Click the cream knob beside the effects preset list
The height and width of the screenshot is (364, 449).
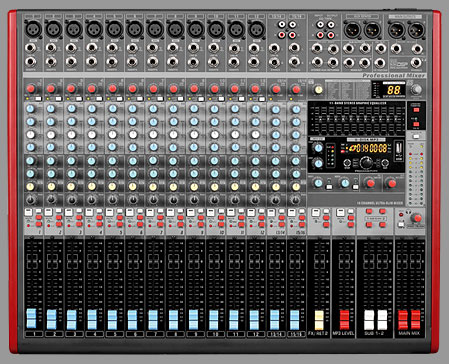coord(318,89)
